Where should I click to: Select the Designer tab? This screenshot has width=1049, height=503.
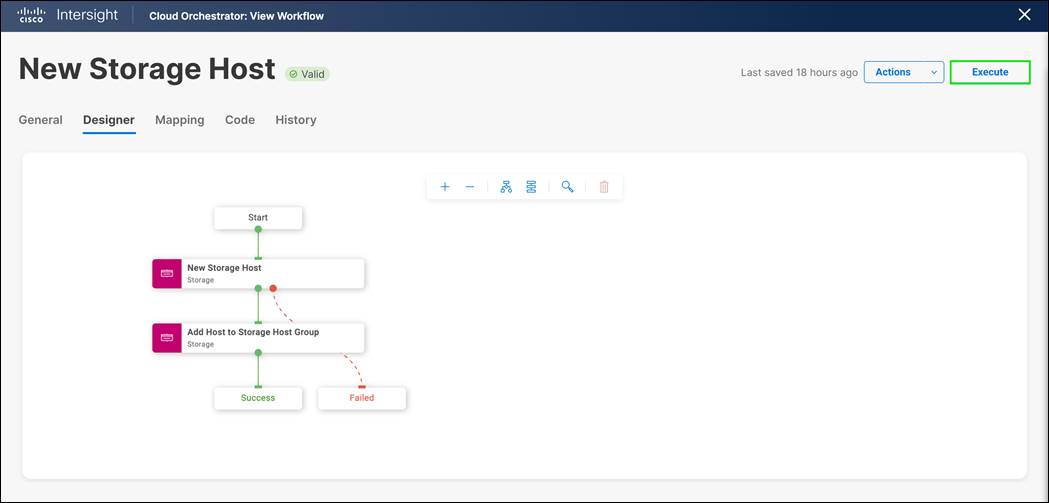point(108,120)
